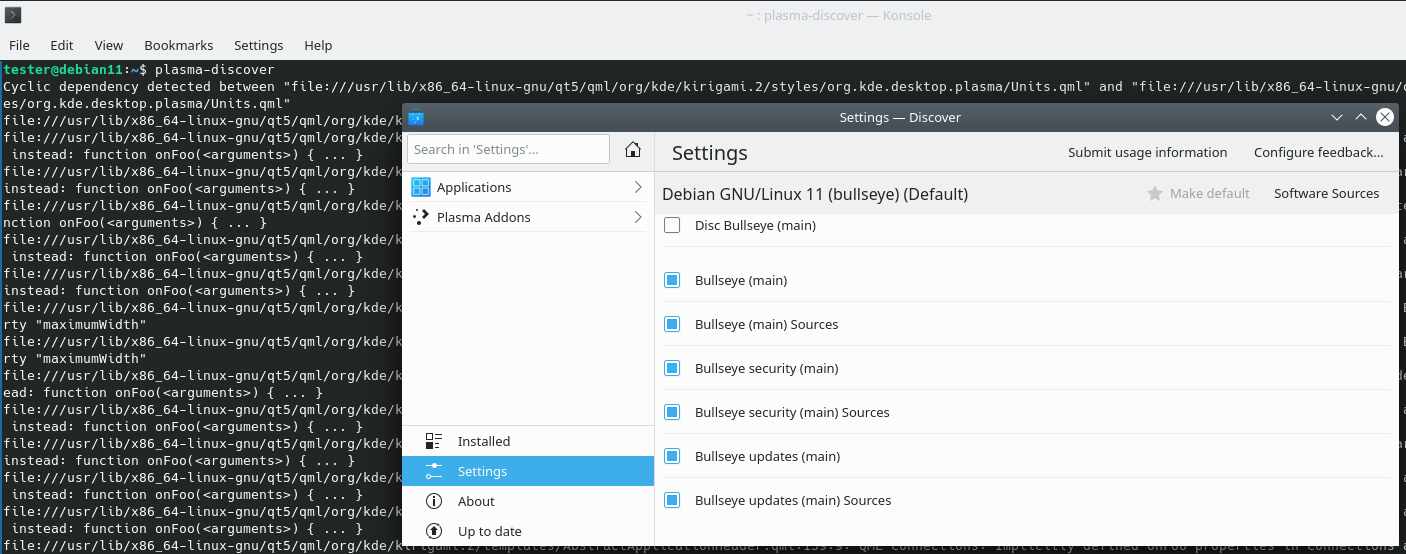
Task: Enable the Disc Bullseye (main) checkbox
Action: (x=672, y=225)
